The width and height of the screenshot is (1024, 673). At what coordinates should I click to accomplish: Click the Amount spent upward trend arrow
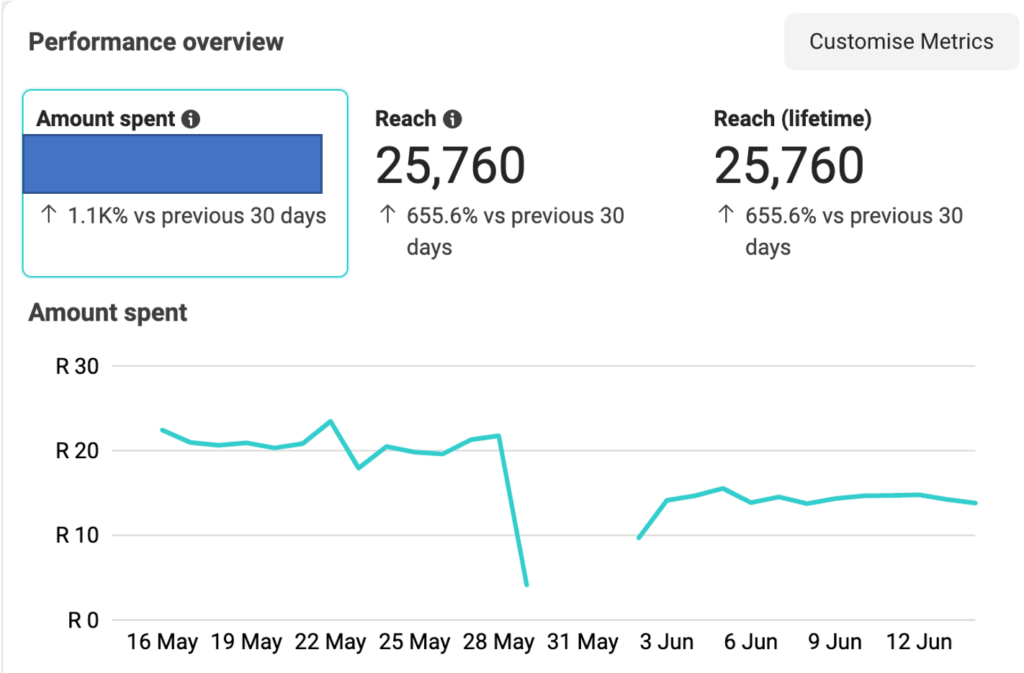click(49, 213)
